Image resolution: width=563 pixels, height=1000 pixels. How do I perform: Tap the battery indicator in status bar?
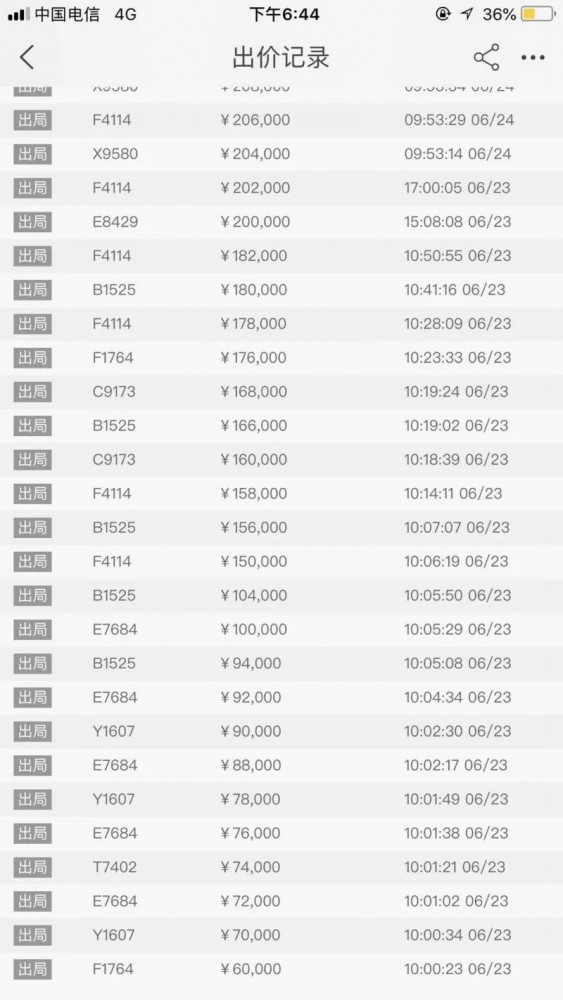[537, 13]
